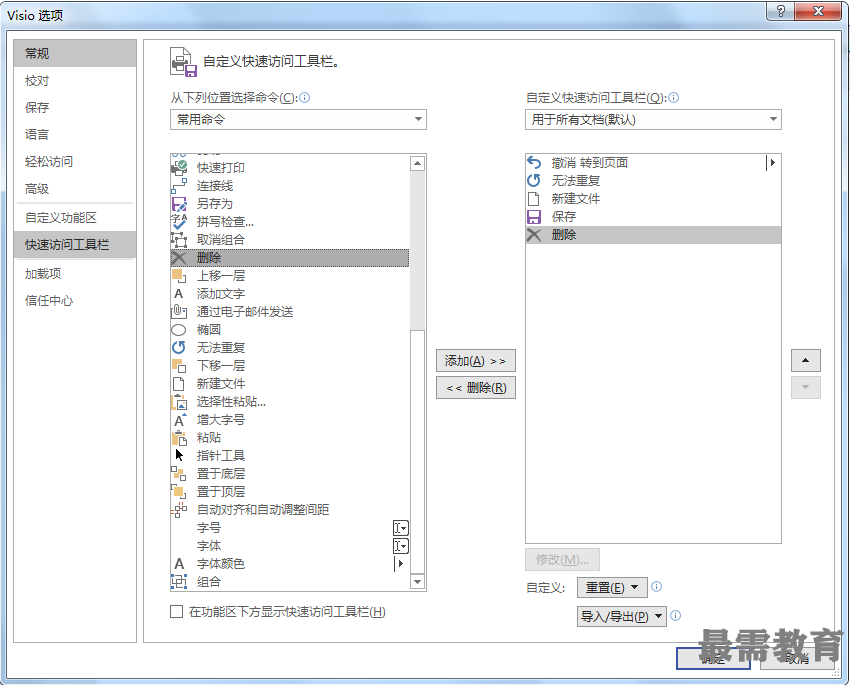Screen dimensions: 850x685
Task: Click the 无法重复 redo icon in left list
Action: (179, 347)
